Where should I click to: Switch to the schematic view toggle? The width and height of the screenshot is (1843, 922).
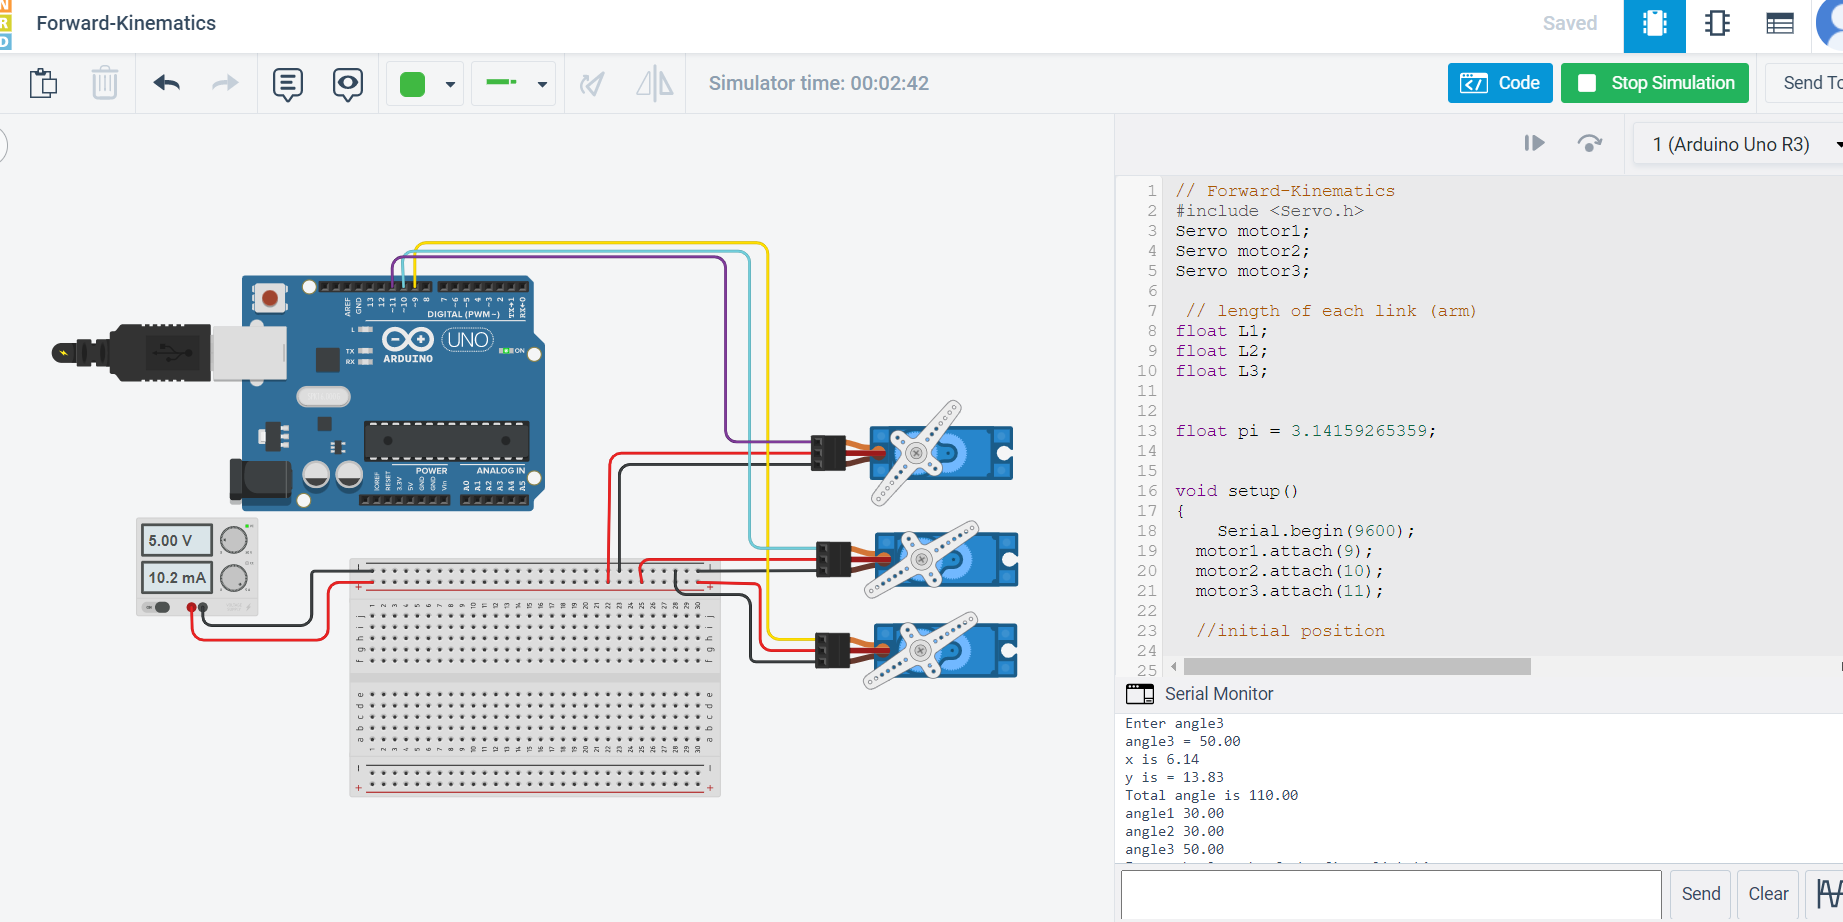(1717, 23)
